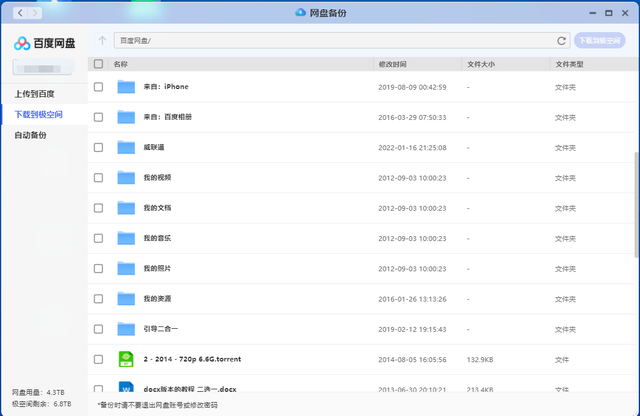This screenshot has width=640, height=416.
Task: Click the refresh icon in path bar
Action: click(x=562, y=41)
